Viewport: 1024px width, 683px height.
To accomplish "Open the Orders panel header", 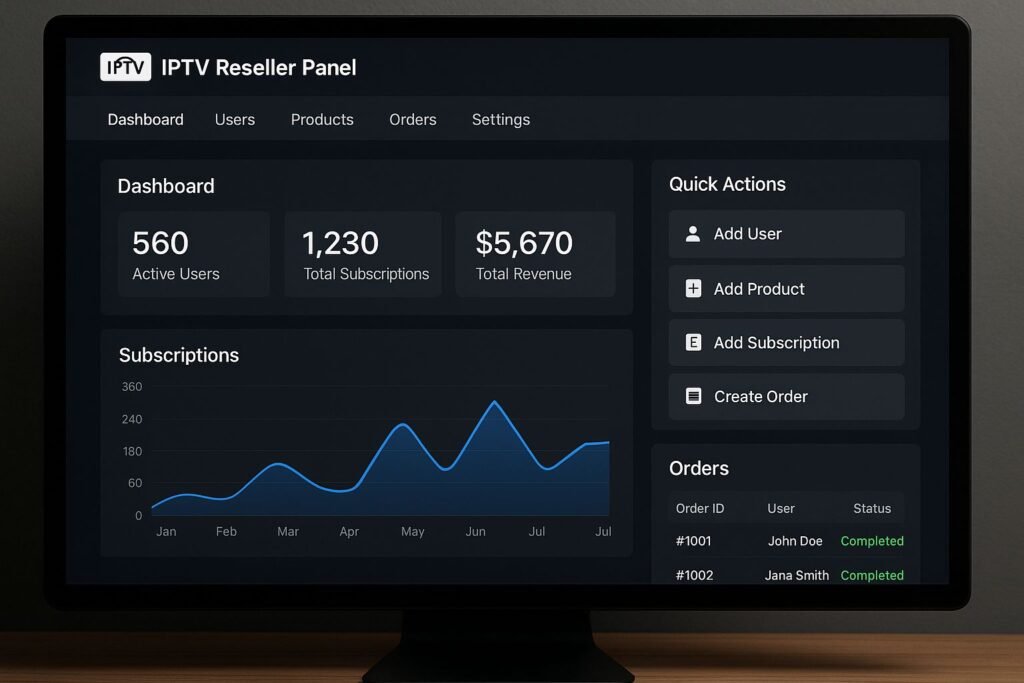I will coord(698,468).
